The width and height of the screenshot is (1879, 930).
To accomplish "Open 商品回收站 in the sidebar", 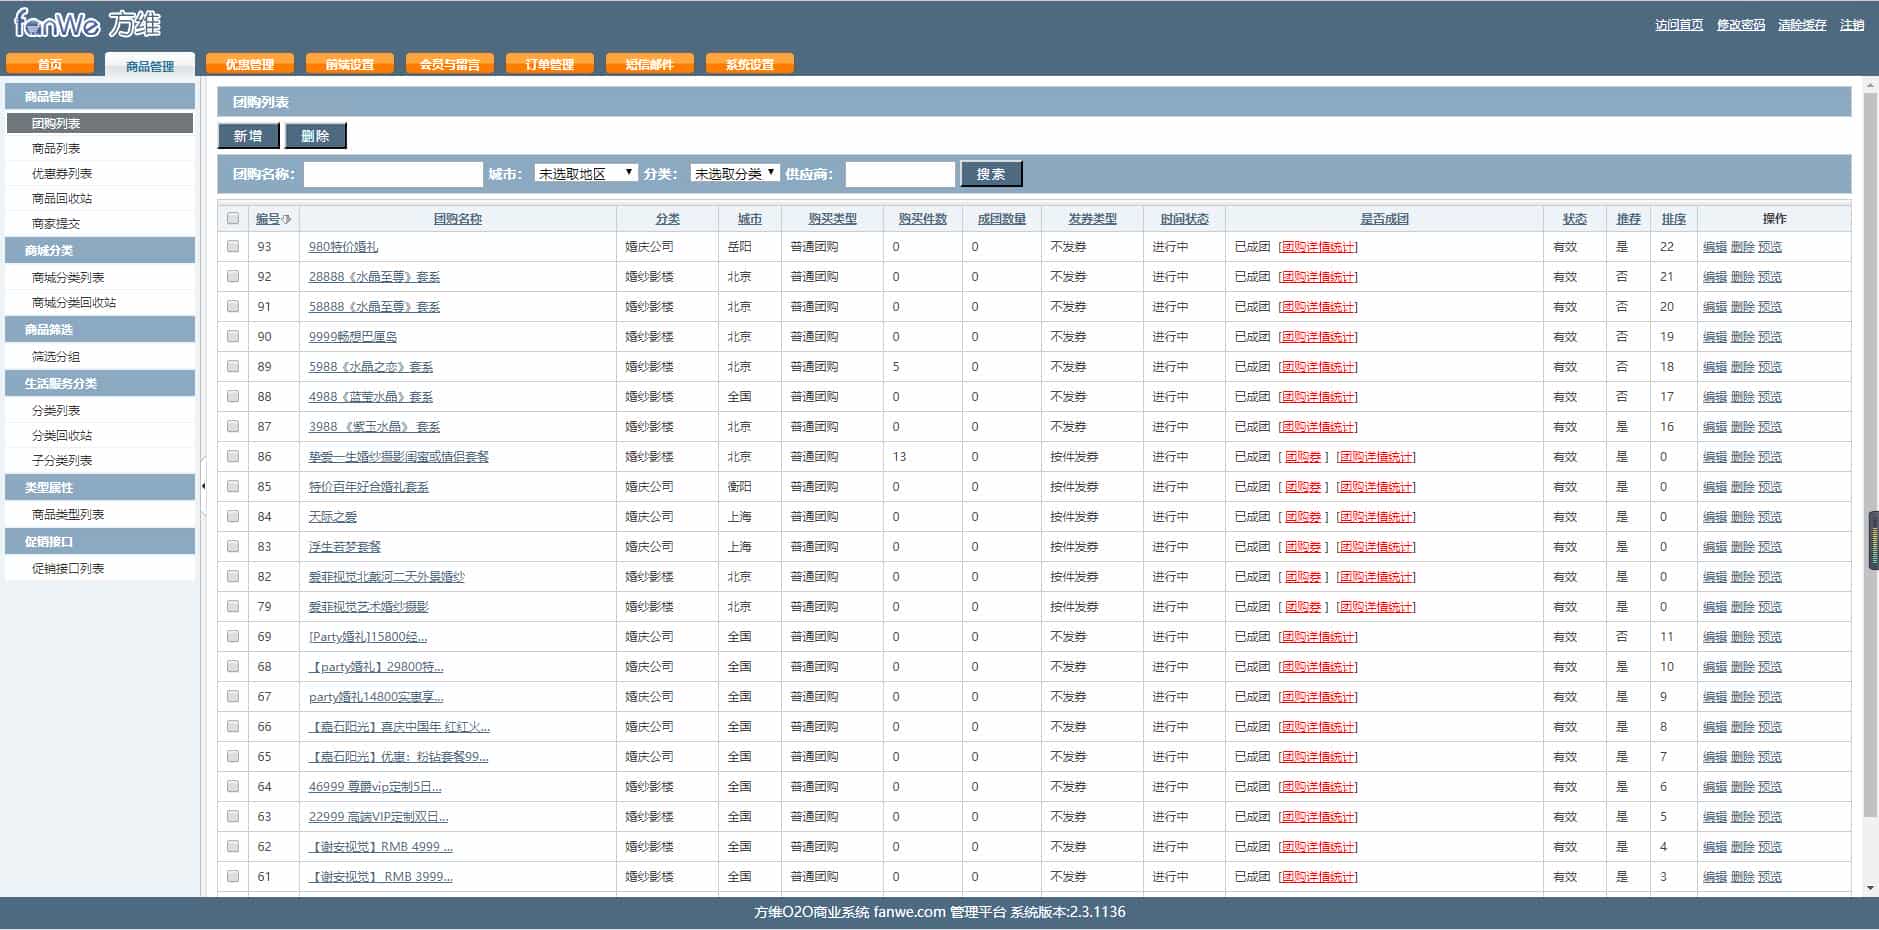I will [62, 198].
